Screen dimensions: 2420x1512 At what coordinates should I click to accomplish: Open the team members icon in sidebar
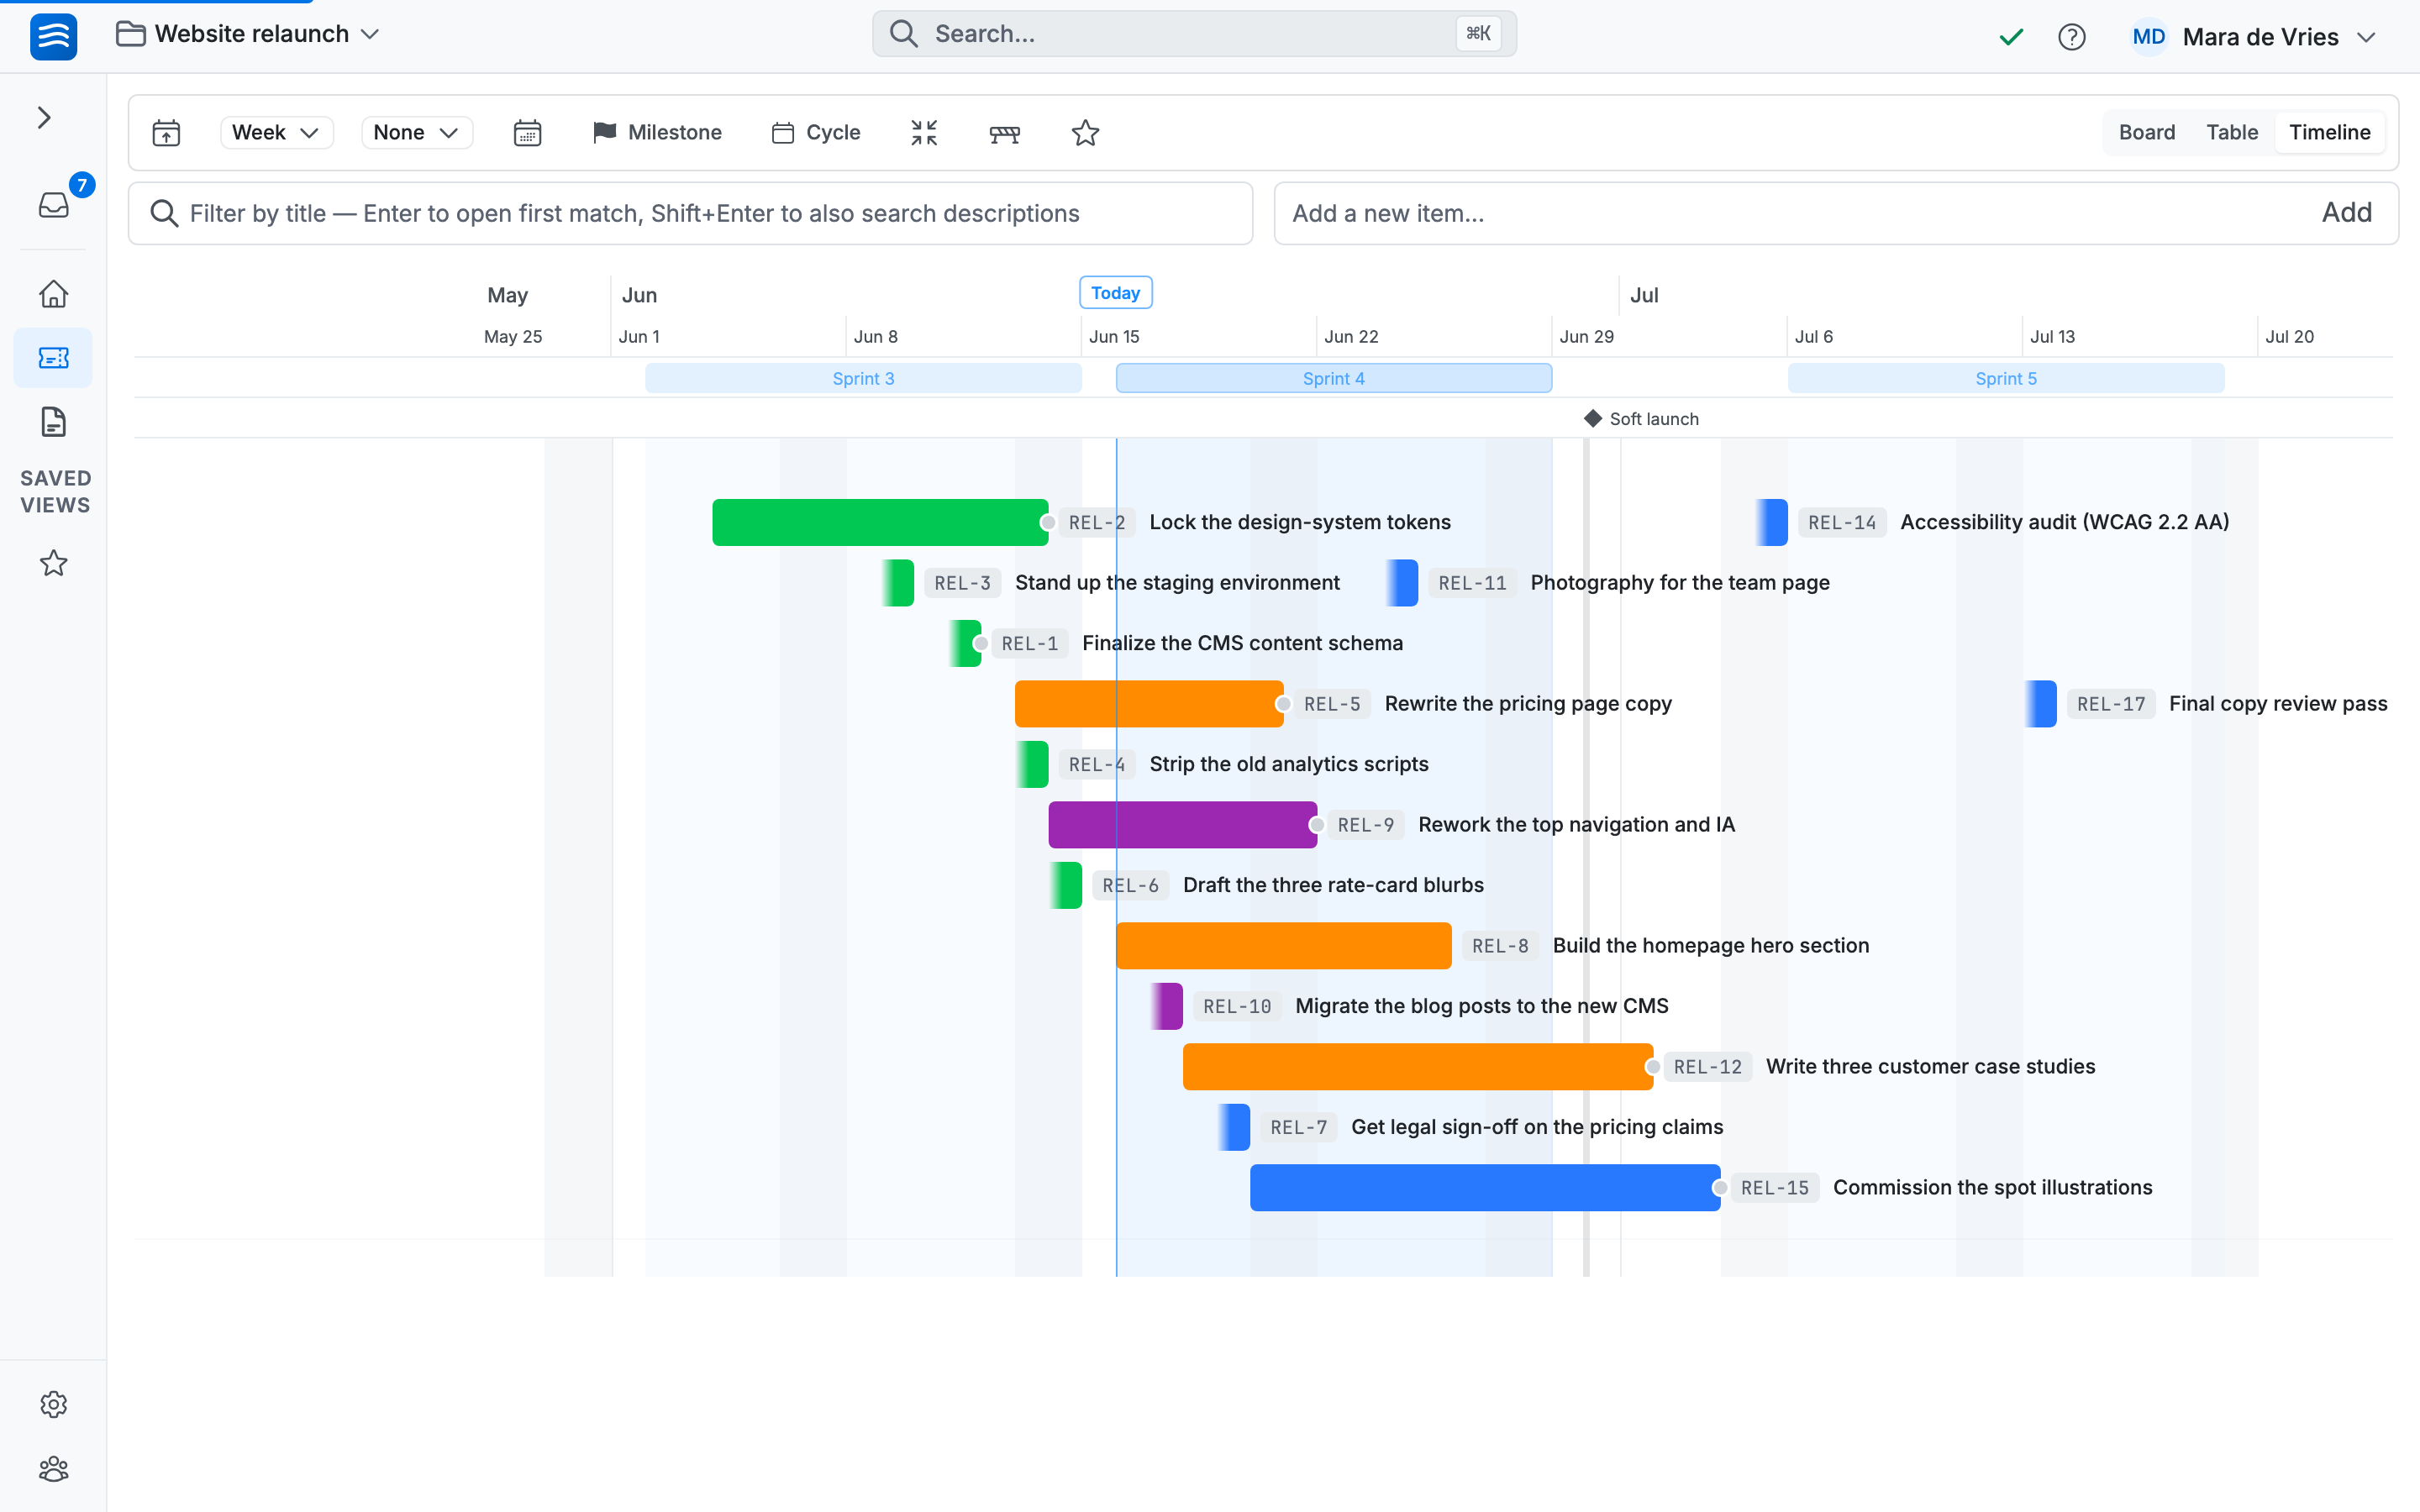tap(54, 1468)
